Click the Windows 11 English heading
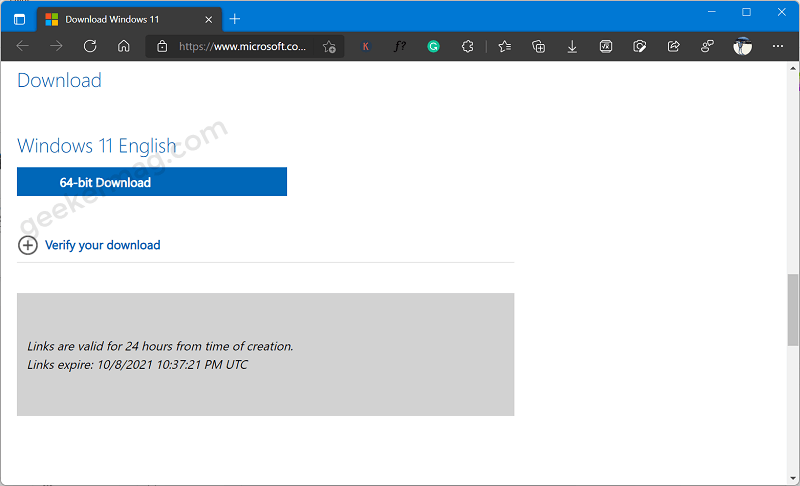This screenshot has width=800, height=486. click(97, 146)
